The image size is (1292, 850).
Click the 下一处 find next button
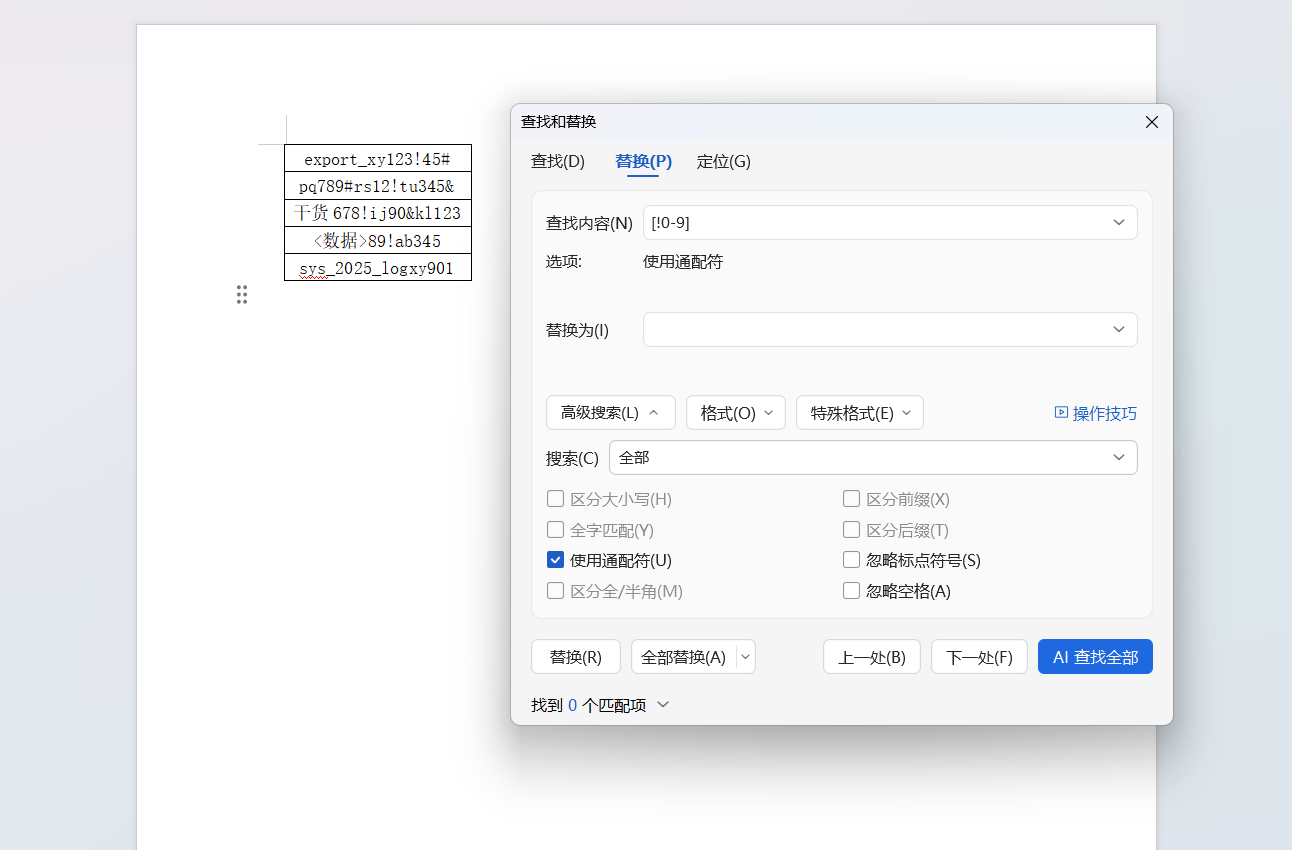pyautogui.click(x=979, y=656)
